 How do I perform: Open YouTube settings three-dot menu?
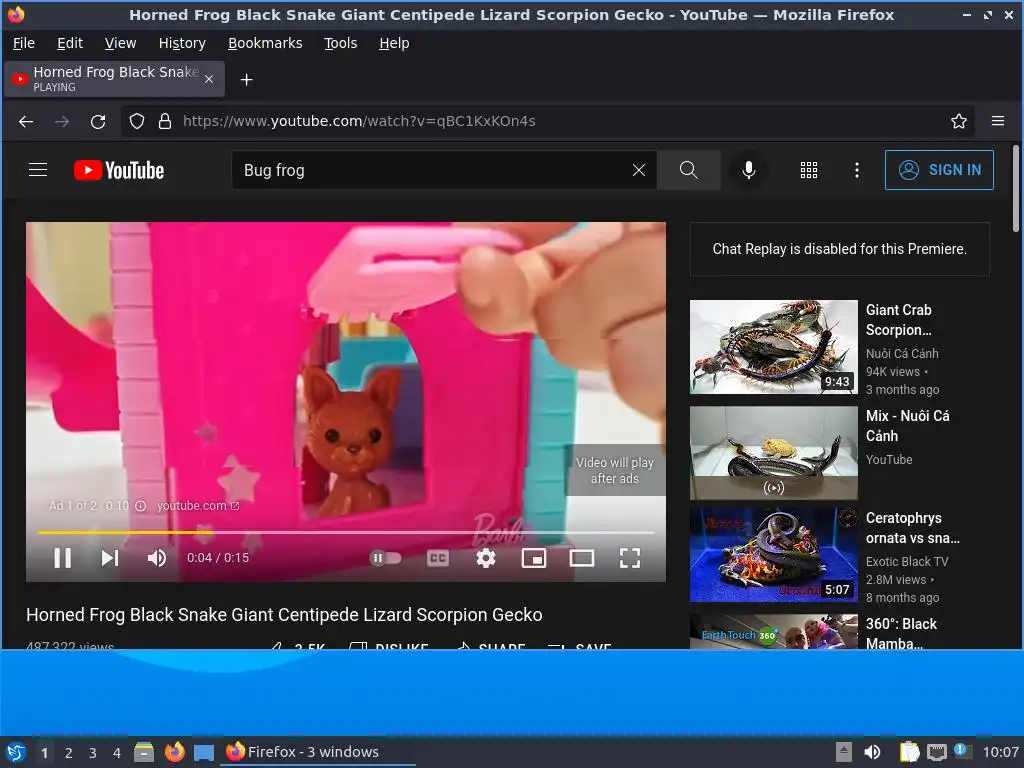[857, 170]
